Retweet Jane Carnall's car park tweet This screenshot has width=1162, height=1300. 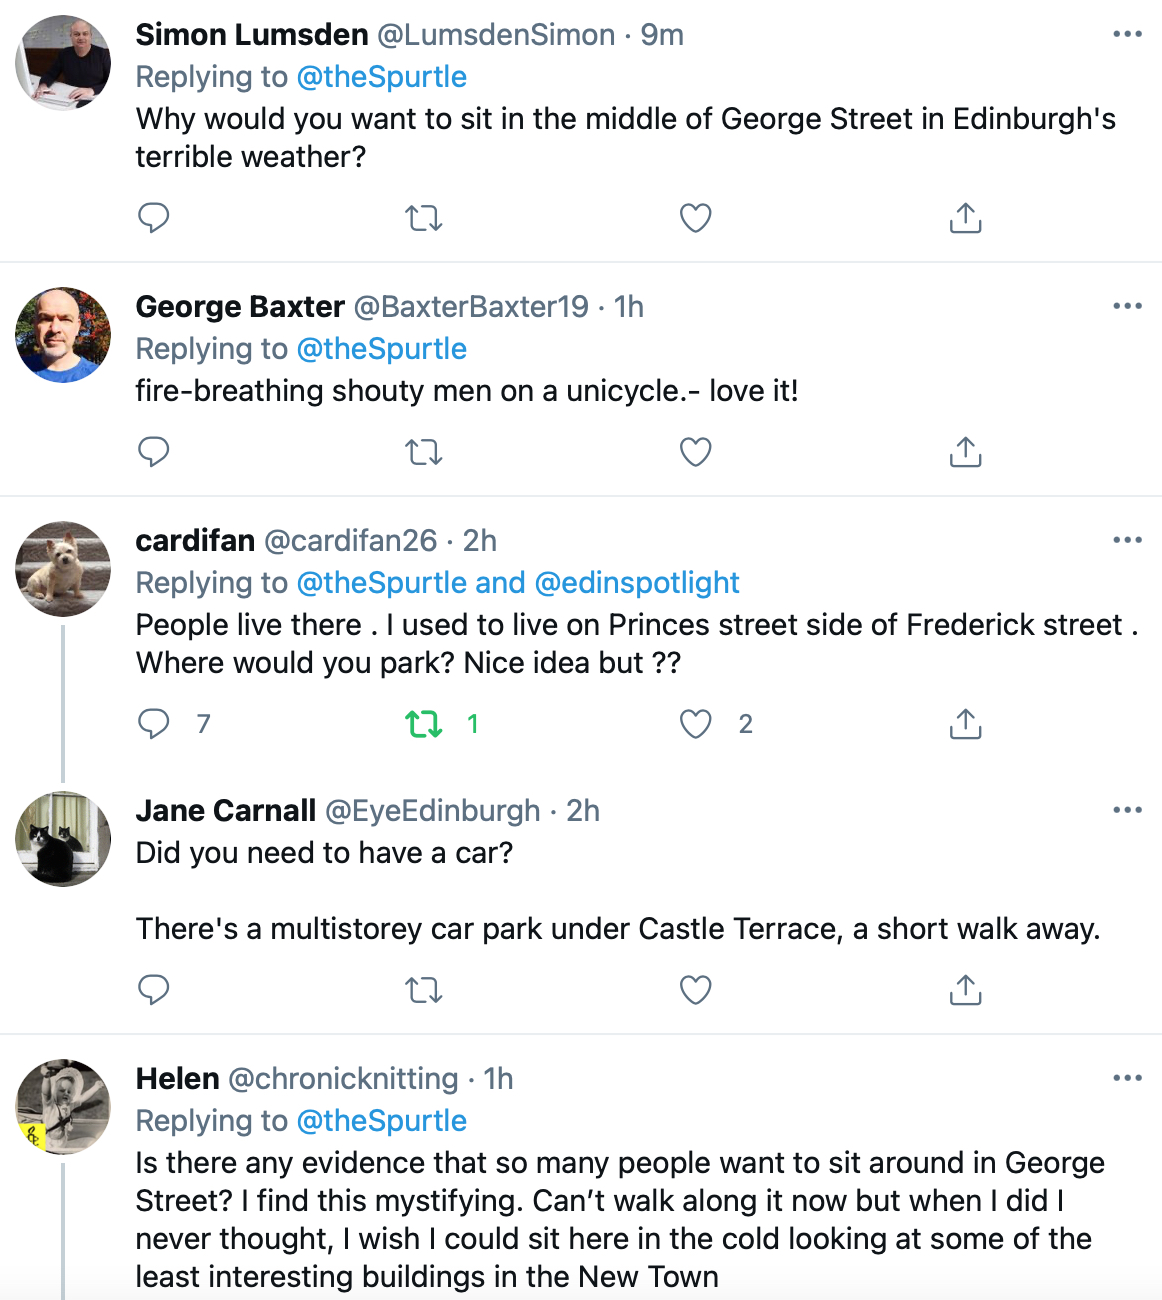tap(424, 990)
